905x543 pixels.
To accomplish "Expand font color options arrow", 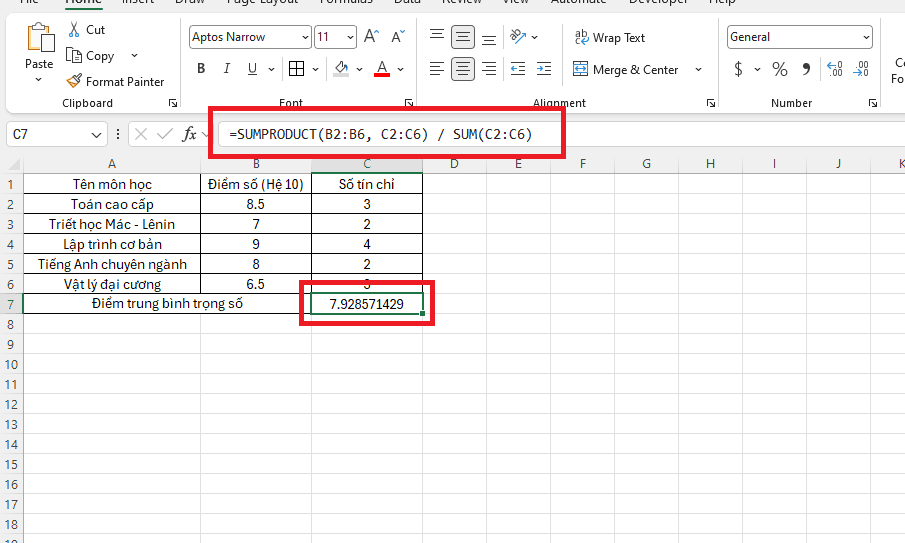I will point(401,69).
